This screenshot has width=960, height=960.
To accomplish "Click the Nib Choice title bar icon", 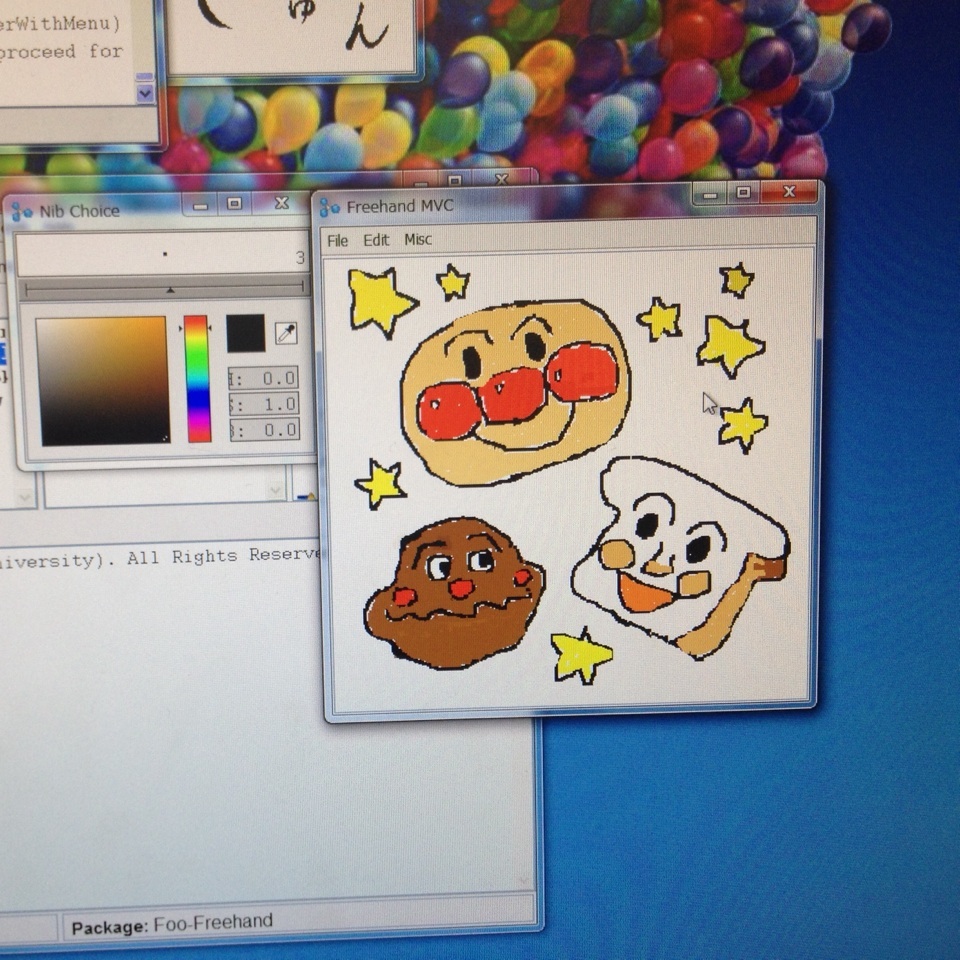I will tap(22, 212).
